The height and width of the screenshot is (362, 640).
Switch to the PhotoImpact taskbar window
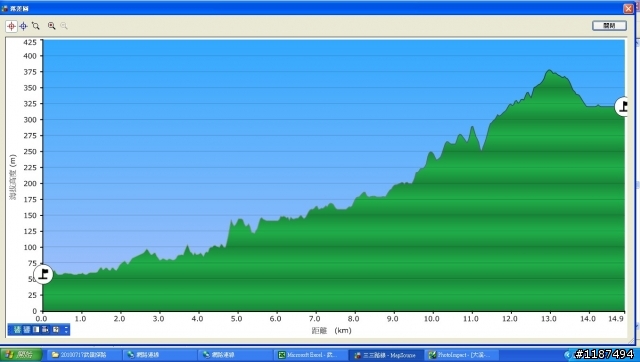(461, 355)
